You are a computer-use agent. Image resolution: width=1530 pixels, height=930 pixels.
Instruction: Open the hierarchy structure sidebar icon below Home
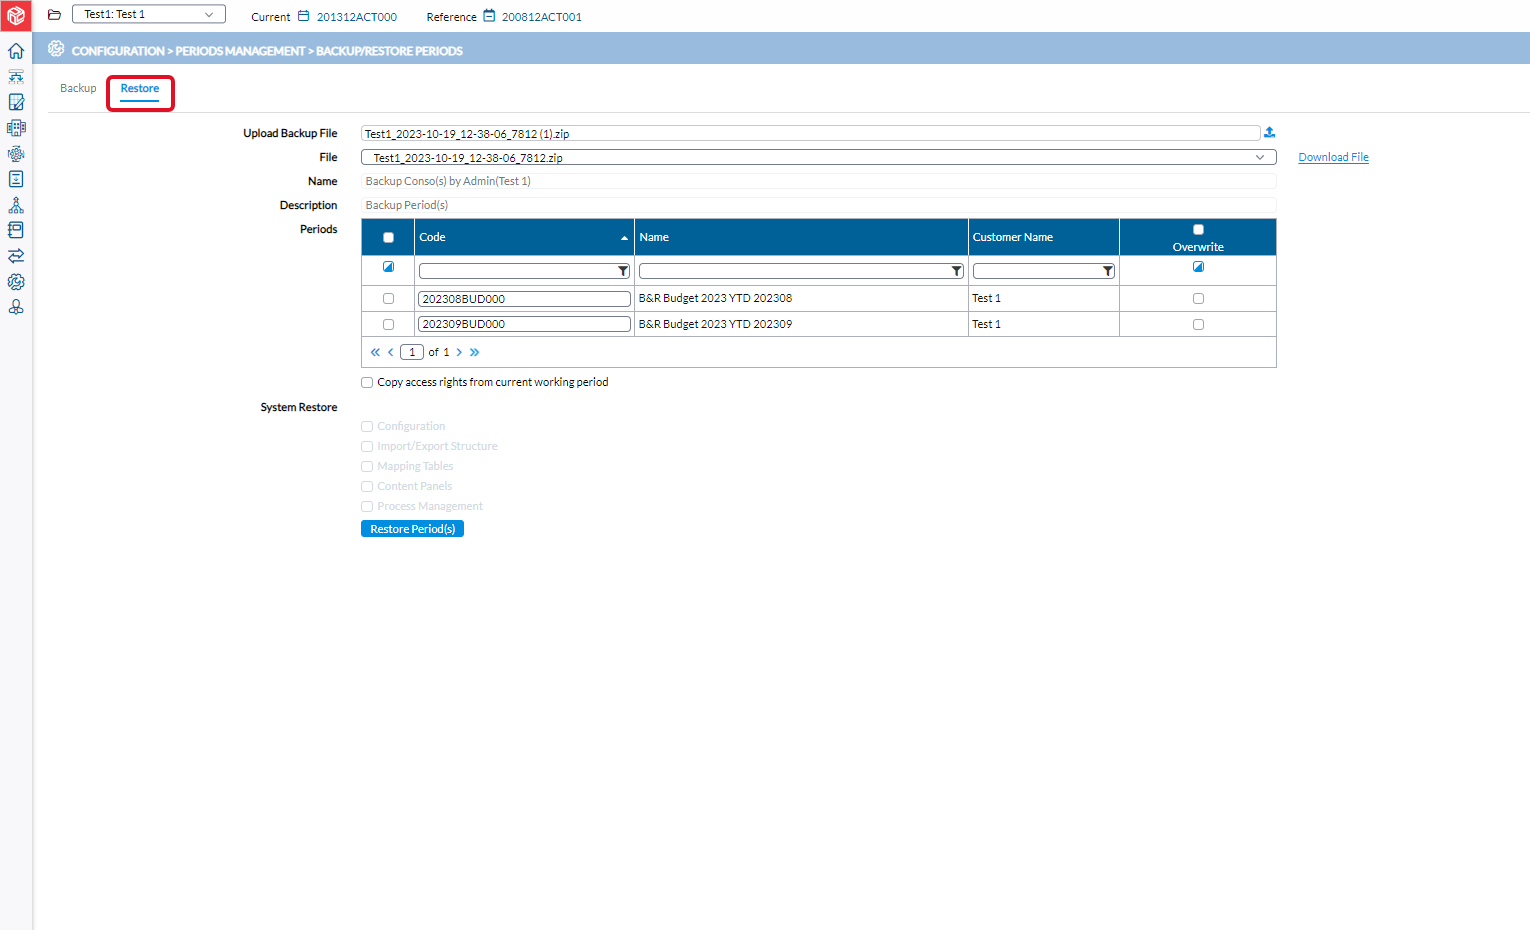[16, 77]
